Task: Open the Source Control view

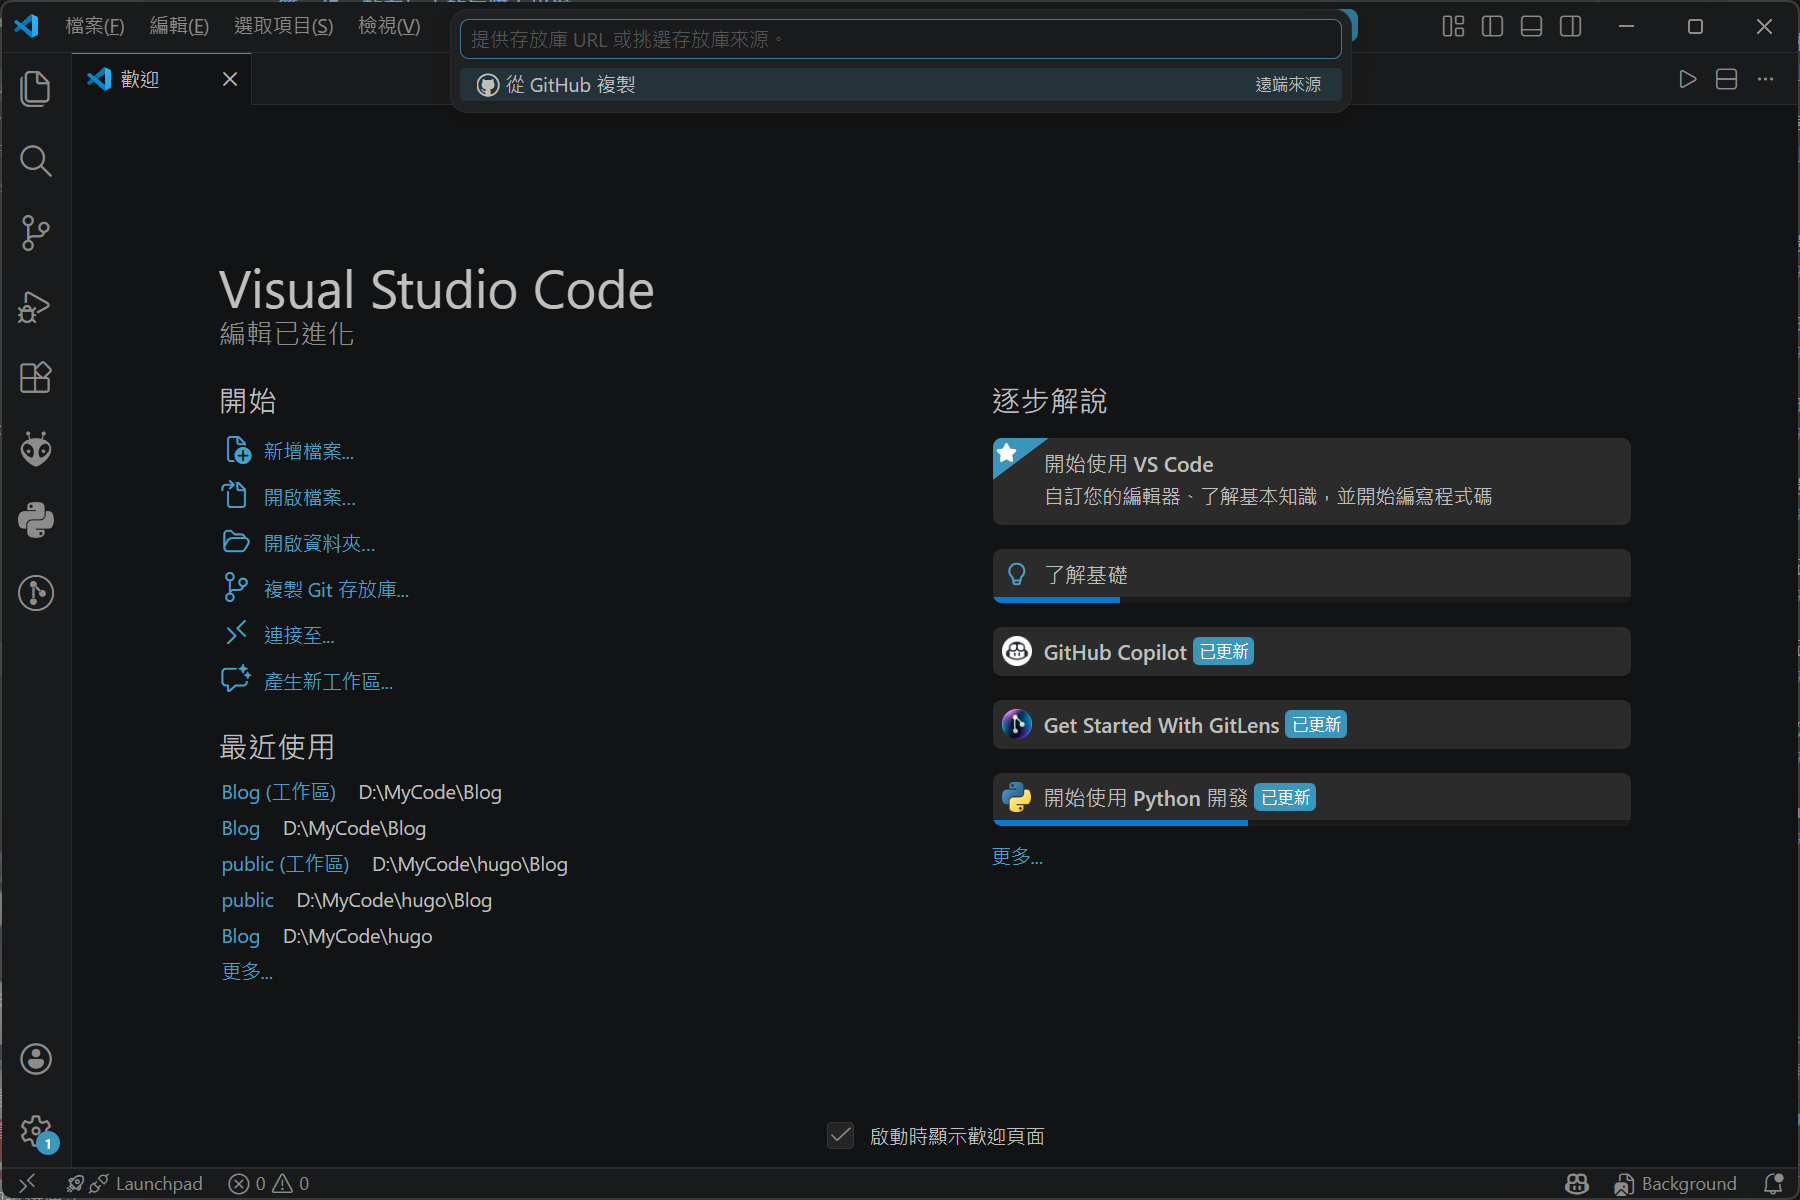Action: (36, 233)
